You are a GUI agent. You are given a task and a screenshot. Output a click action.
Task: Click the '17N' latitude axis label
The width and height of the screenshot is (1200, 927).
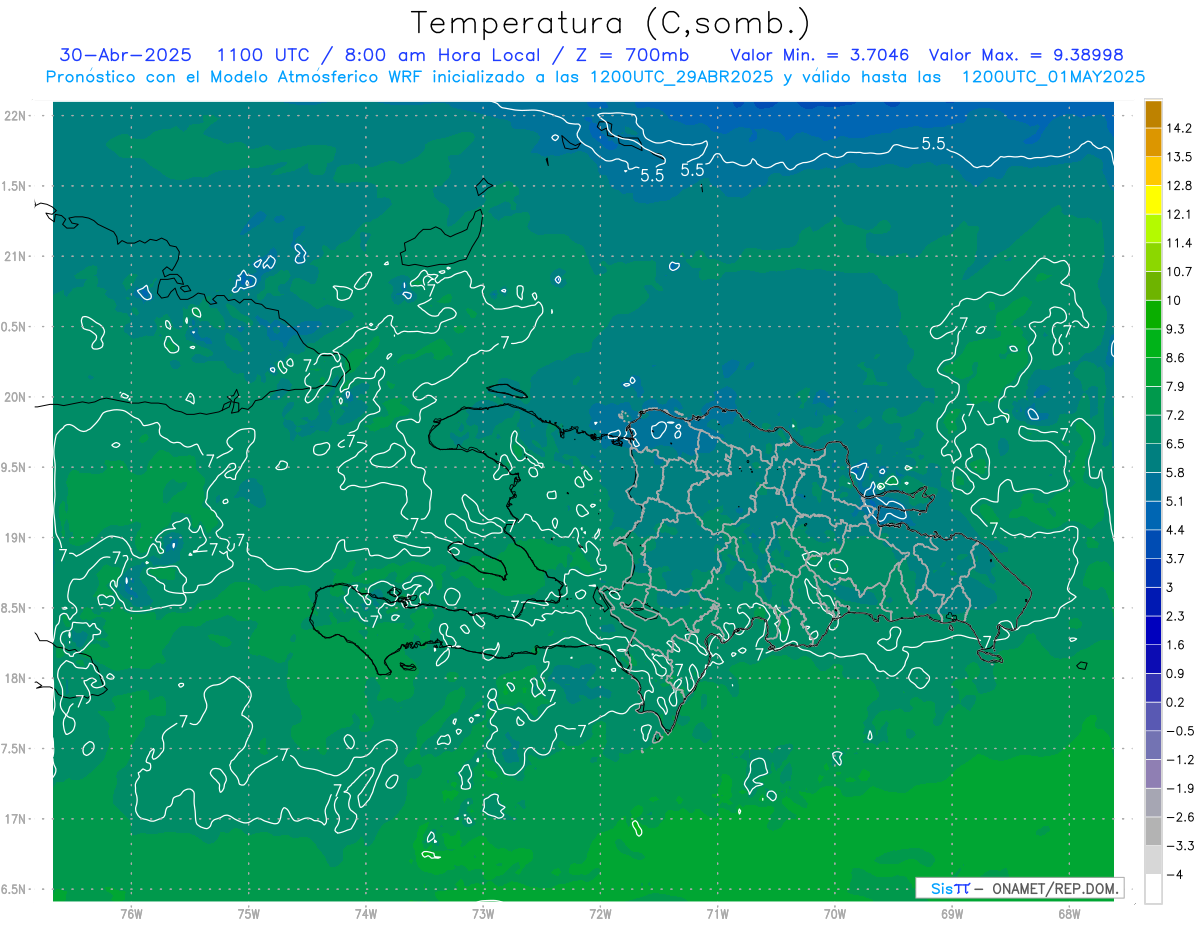click(x=15, y=820)
